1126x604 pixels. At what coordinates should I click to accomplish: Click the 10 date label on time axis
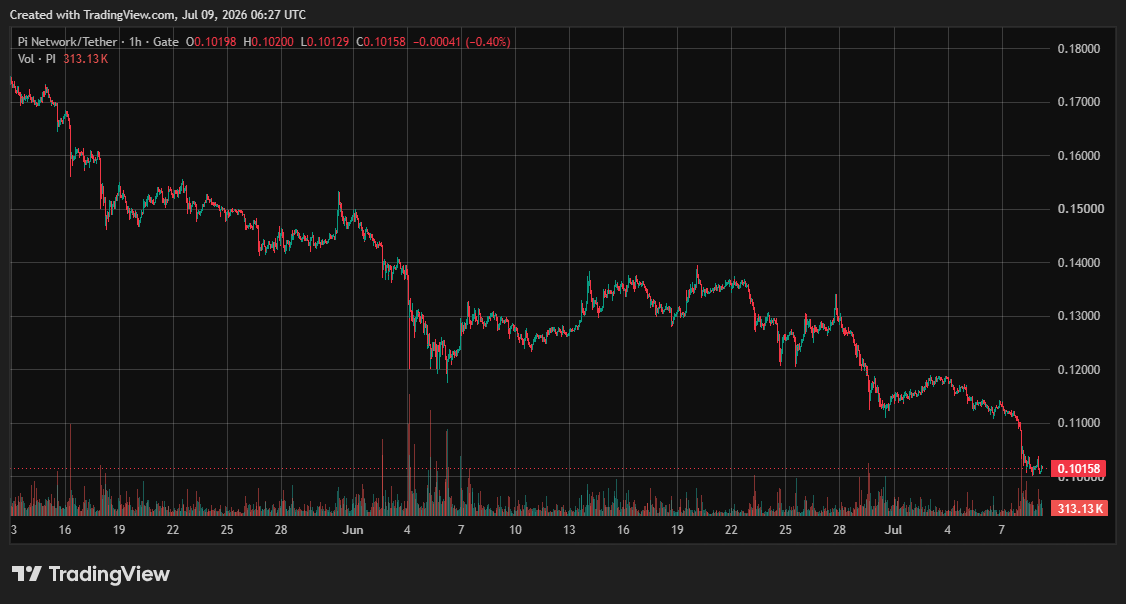click(x=515, y=530)
